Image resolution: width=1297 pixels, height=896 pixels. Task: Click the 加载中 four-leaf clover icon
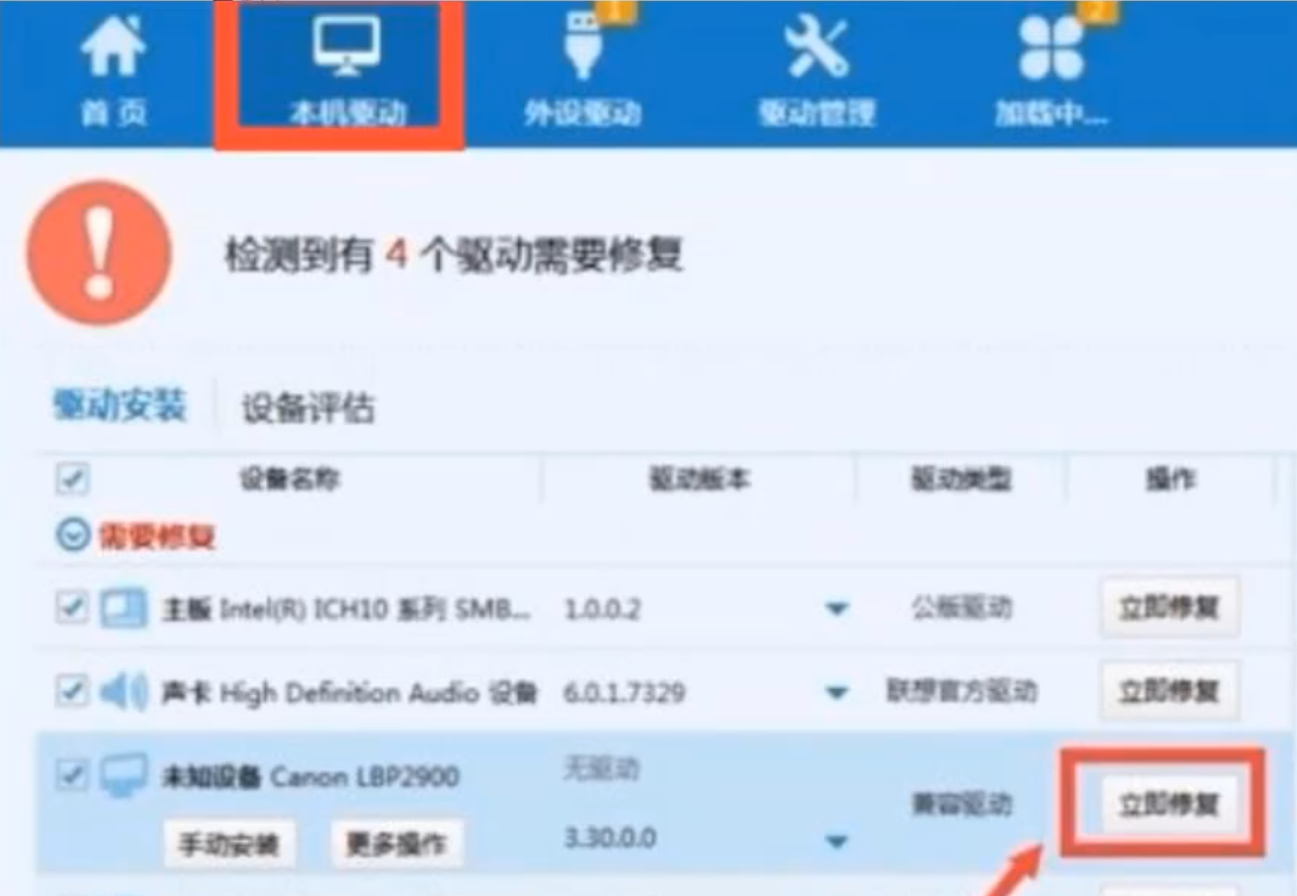1051,50
